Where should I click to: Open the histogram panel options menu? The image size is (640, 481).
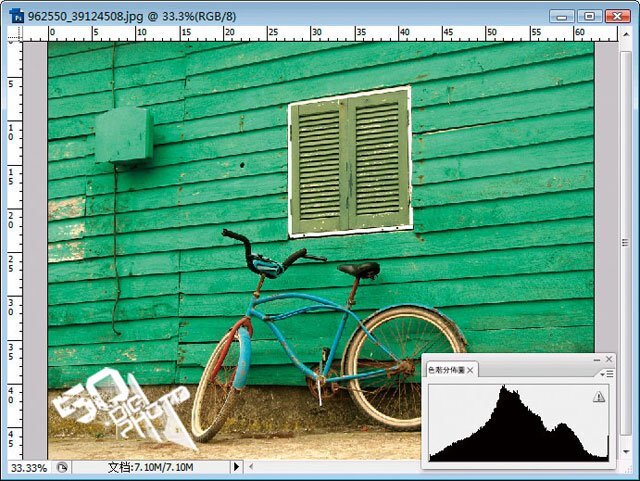point(607,373)
